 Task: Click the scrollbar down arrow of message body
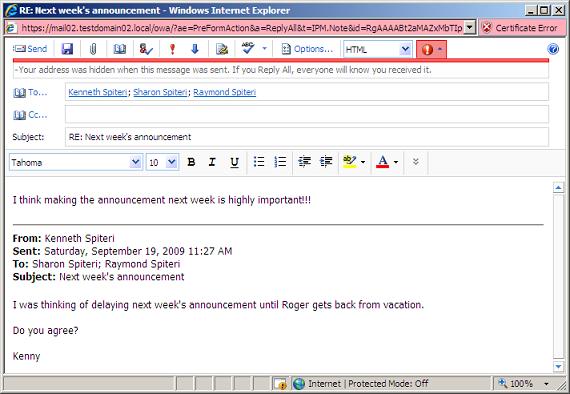pyautogui.click(x=558, y=366)
